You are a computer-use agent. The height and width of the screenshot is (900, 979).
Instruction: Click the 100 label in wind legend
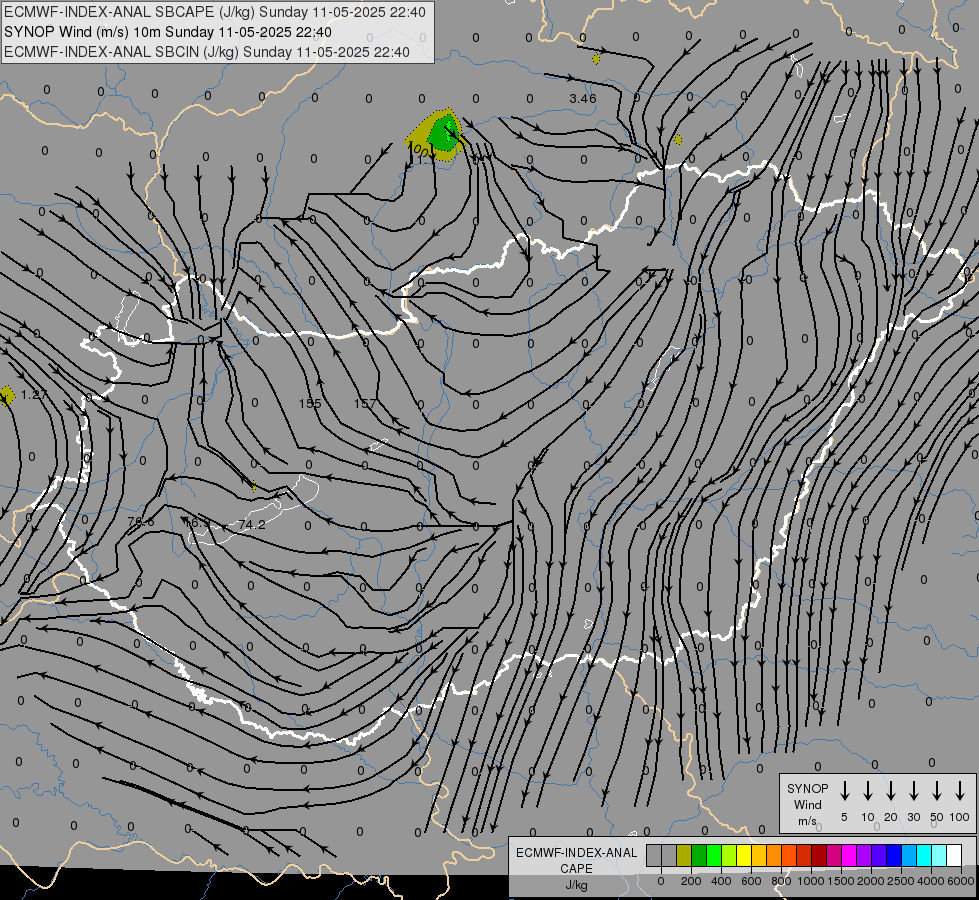960,817
